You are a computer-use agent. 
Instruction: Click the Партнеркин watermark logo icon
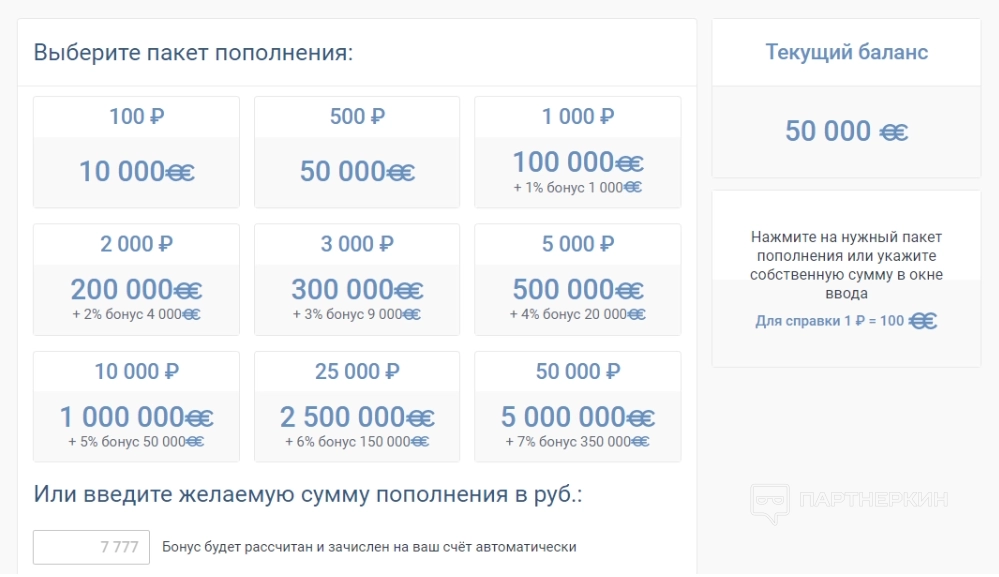click(768, 503)
